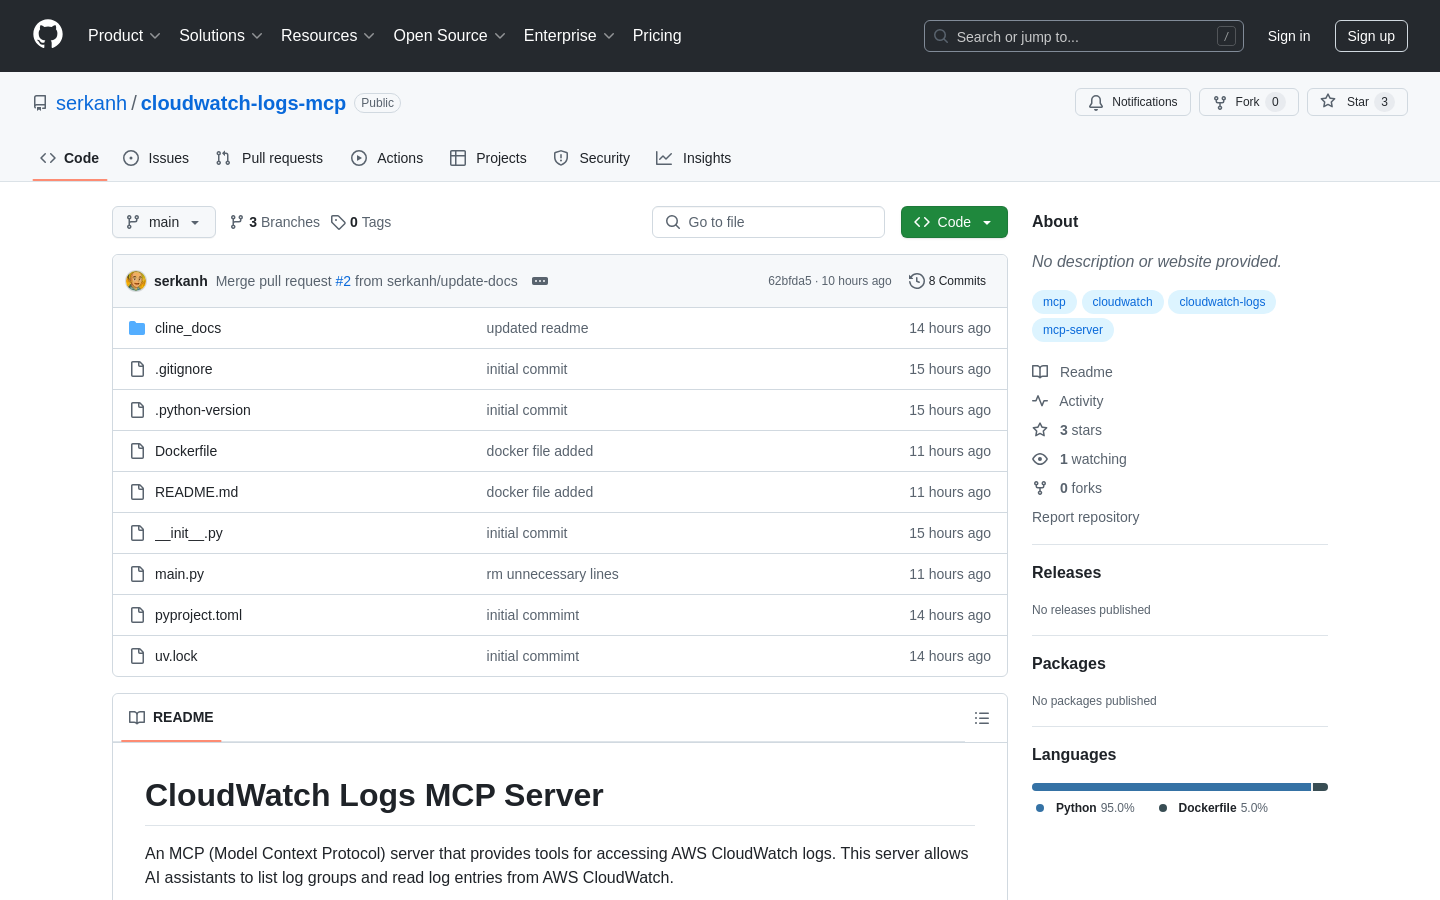Open Solutions dropdown menu
Screen dimensions: 1440x900
tap(221, 36)
